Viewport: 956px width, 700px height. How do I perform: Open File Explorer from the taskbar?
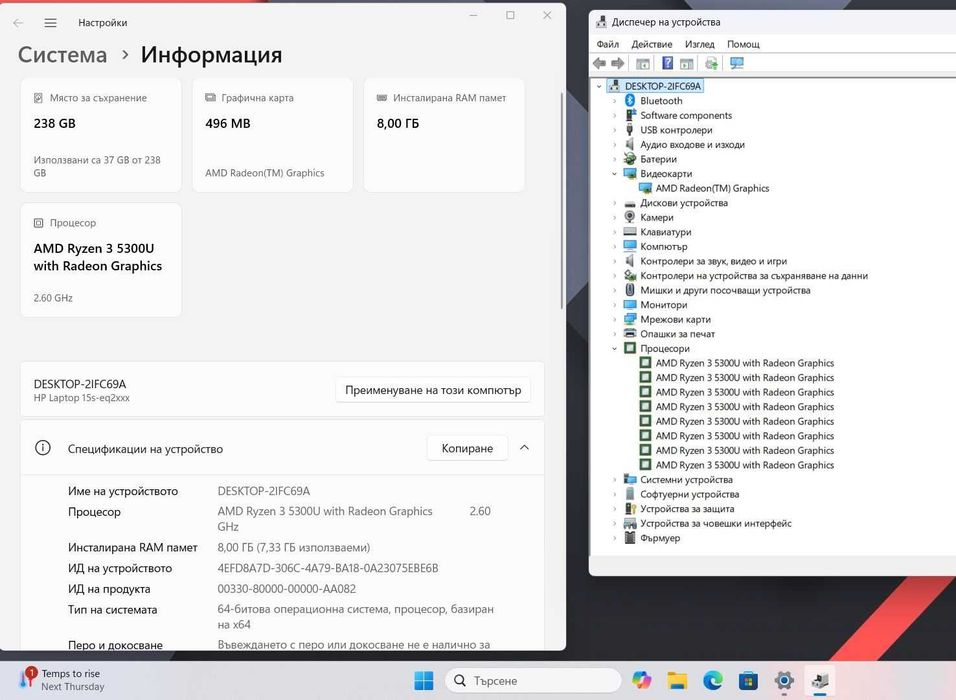(x=677, y=680)
